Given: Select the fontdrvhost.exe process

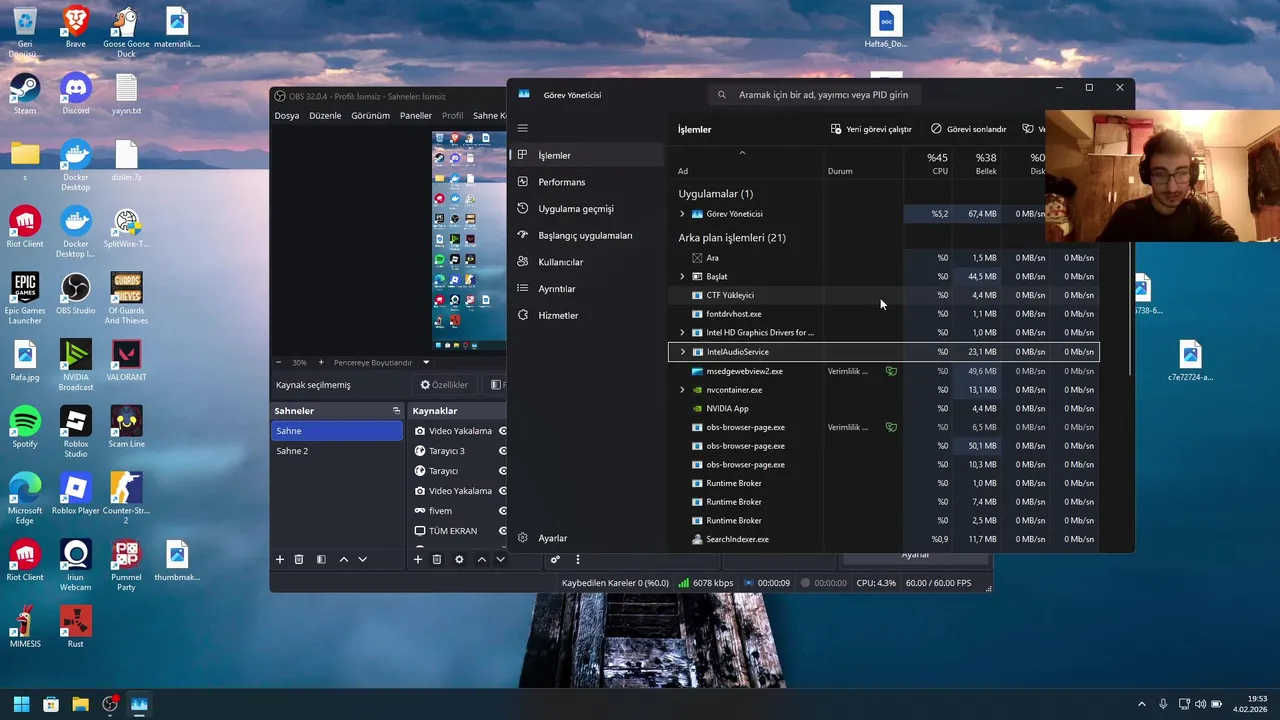Looking at the screenshot, I should [884, 314].
